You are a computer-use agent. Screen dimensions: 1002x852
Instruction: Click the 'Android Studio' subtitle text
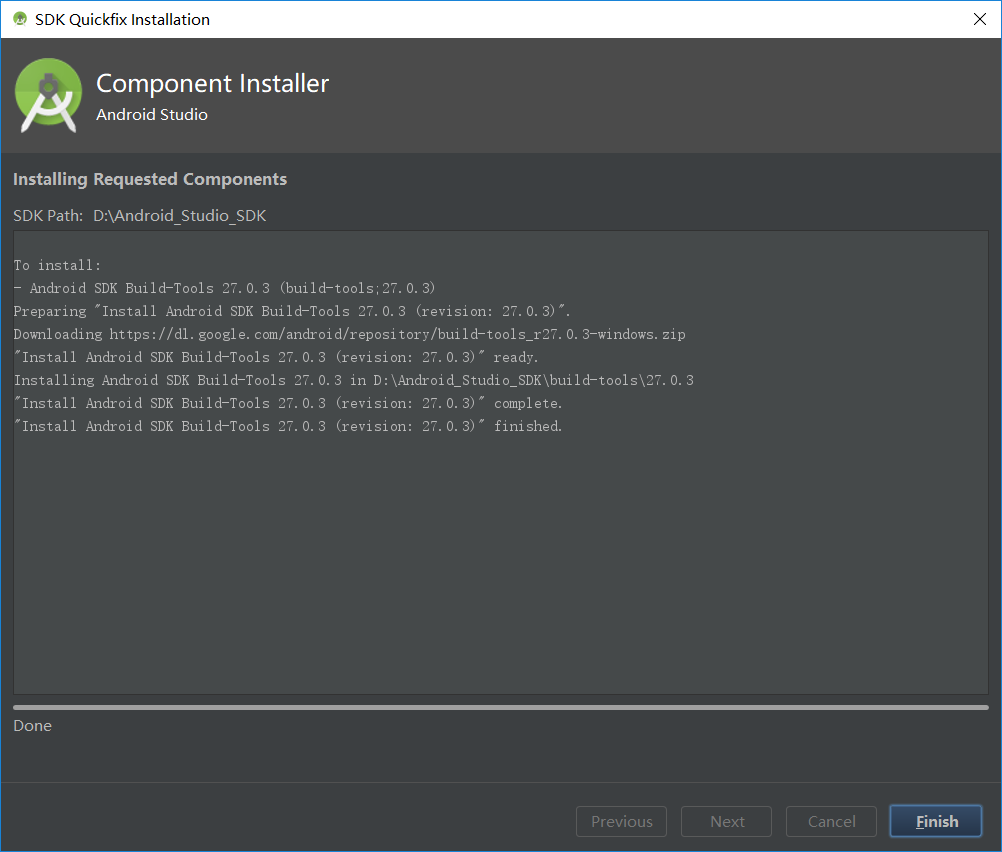[x=151, y=115]
